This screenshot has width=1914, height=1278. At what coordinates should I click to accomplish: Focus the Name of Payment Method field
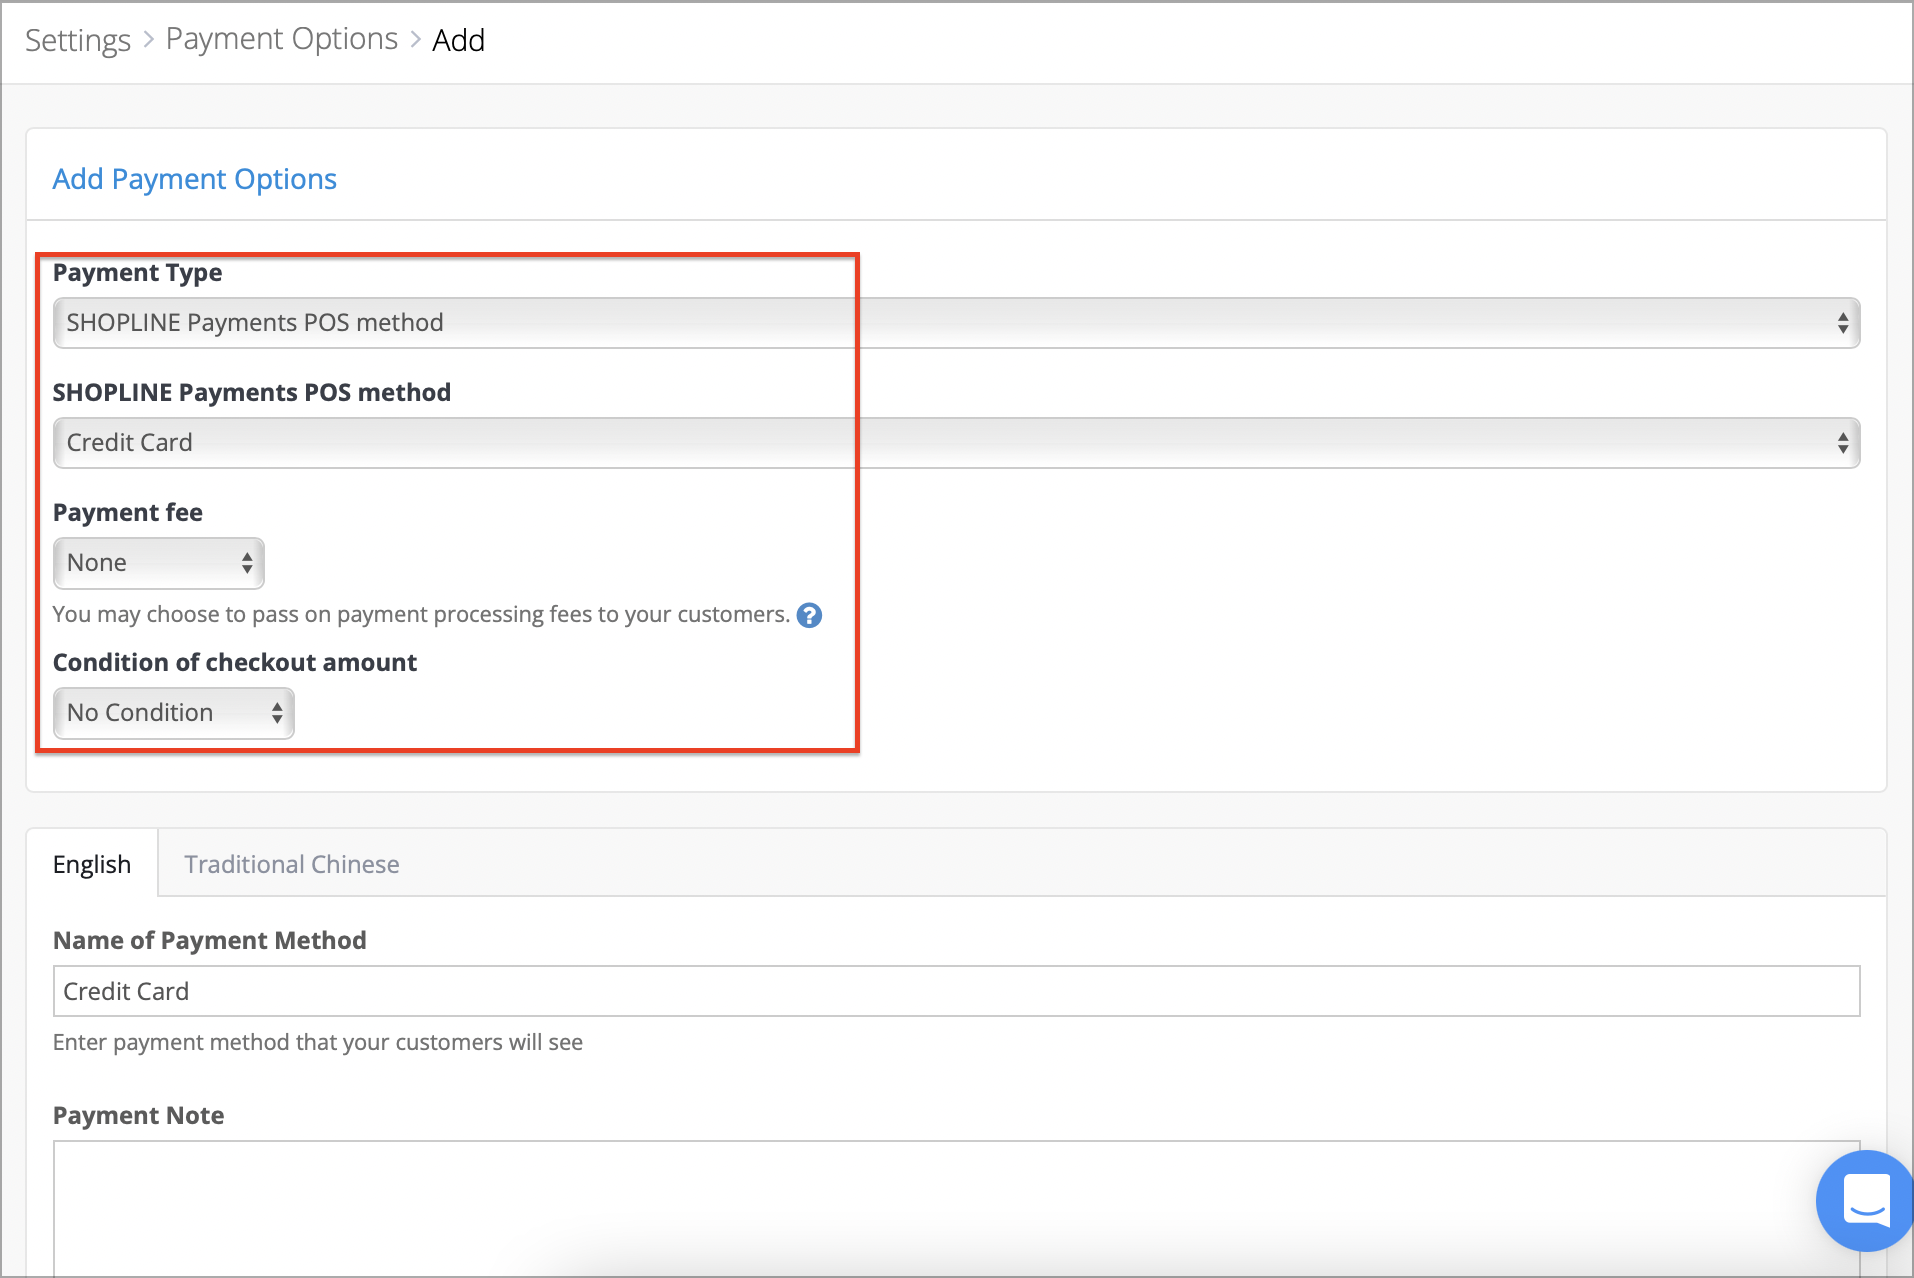[956, 991]
